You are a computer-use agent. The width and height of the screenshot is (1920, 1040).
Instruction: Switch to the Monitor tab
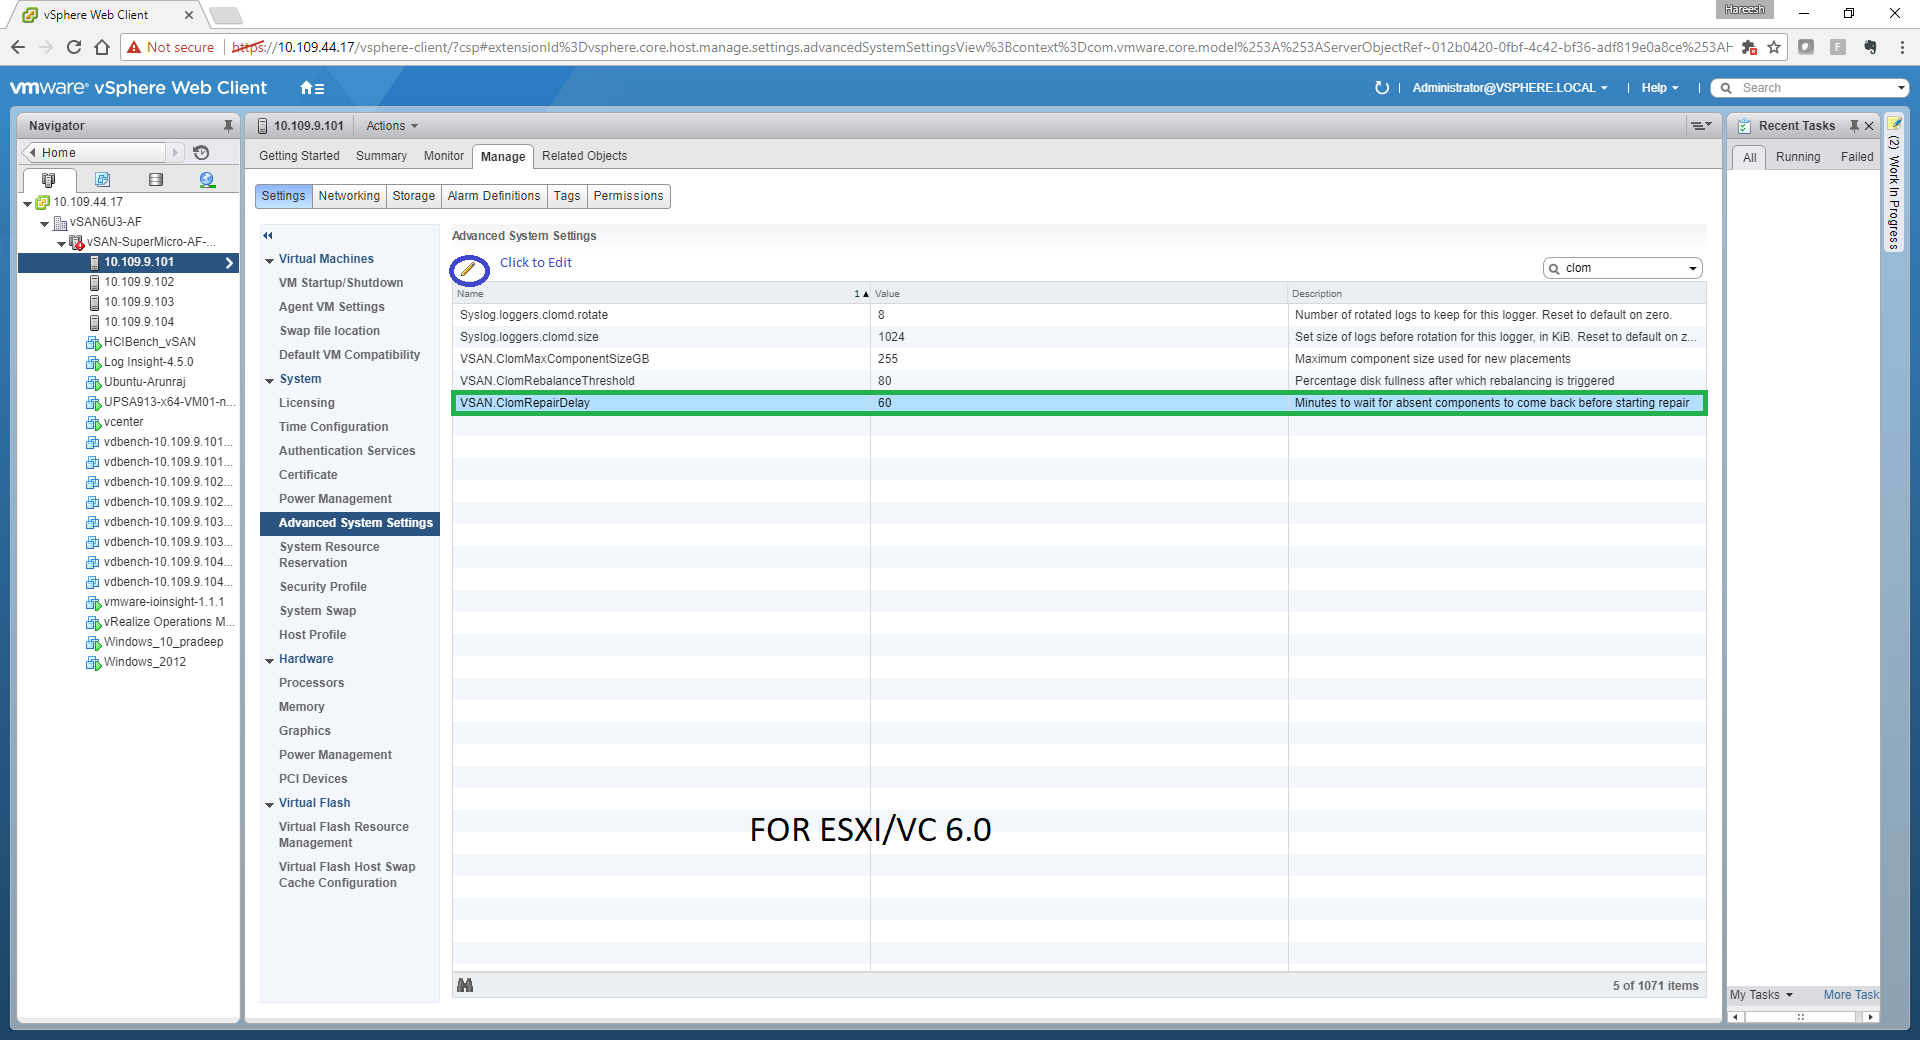(x=443, y=156)
